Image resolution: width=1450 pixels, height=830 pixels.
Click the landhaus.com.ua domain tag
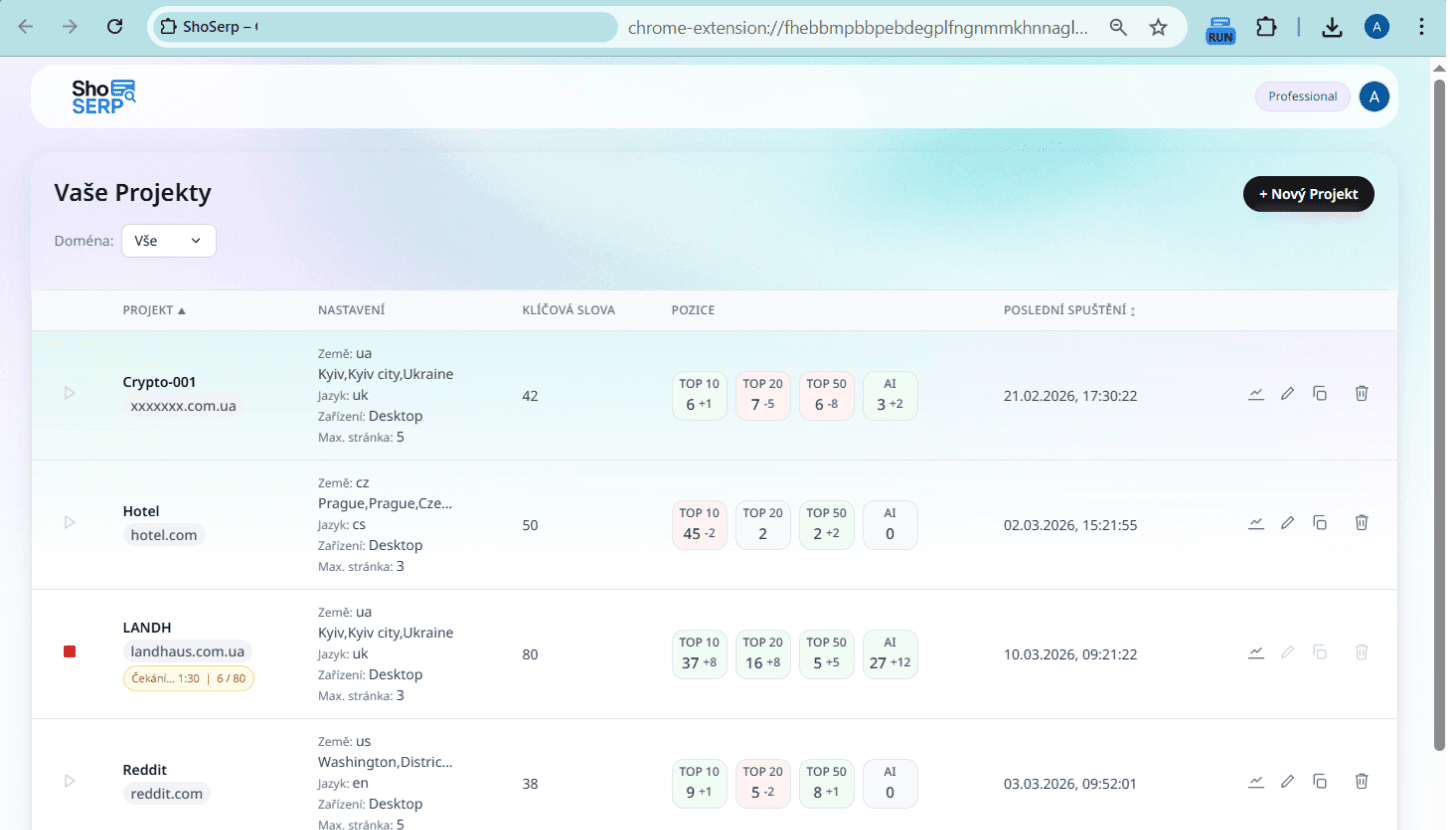188,651
